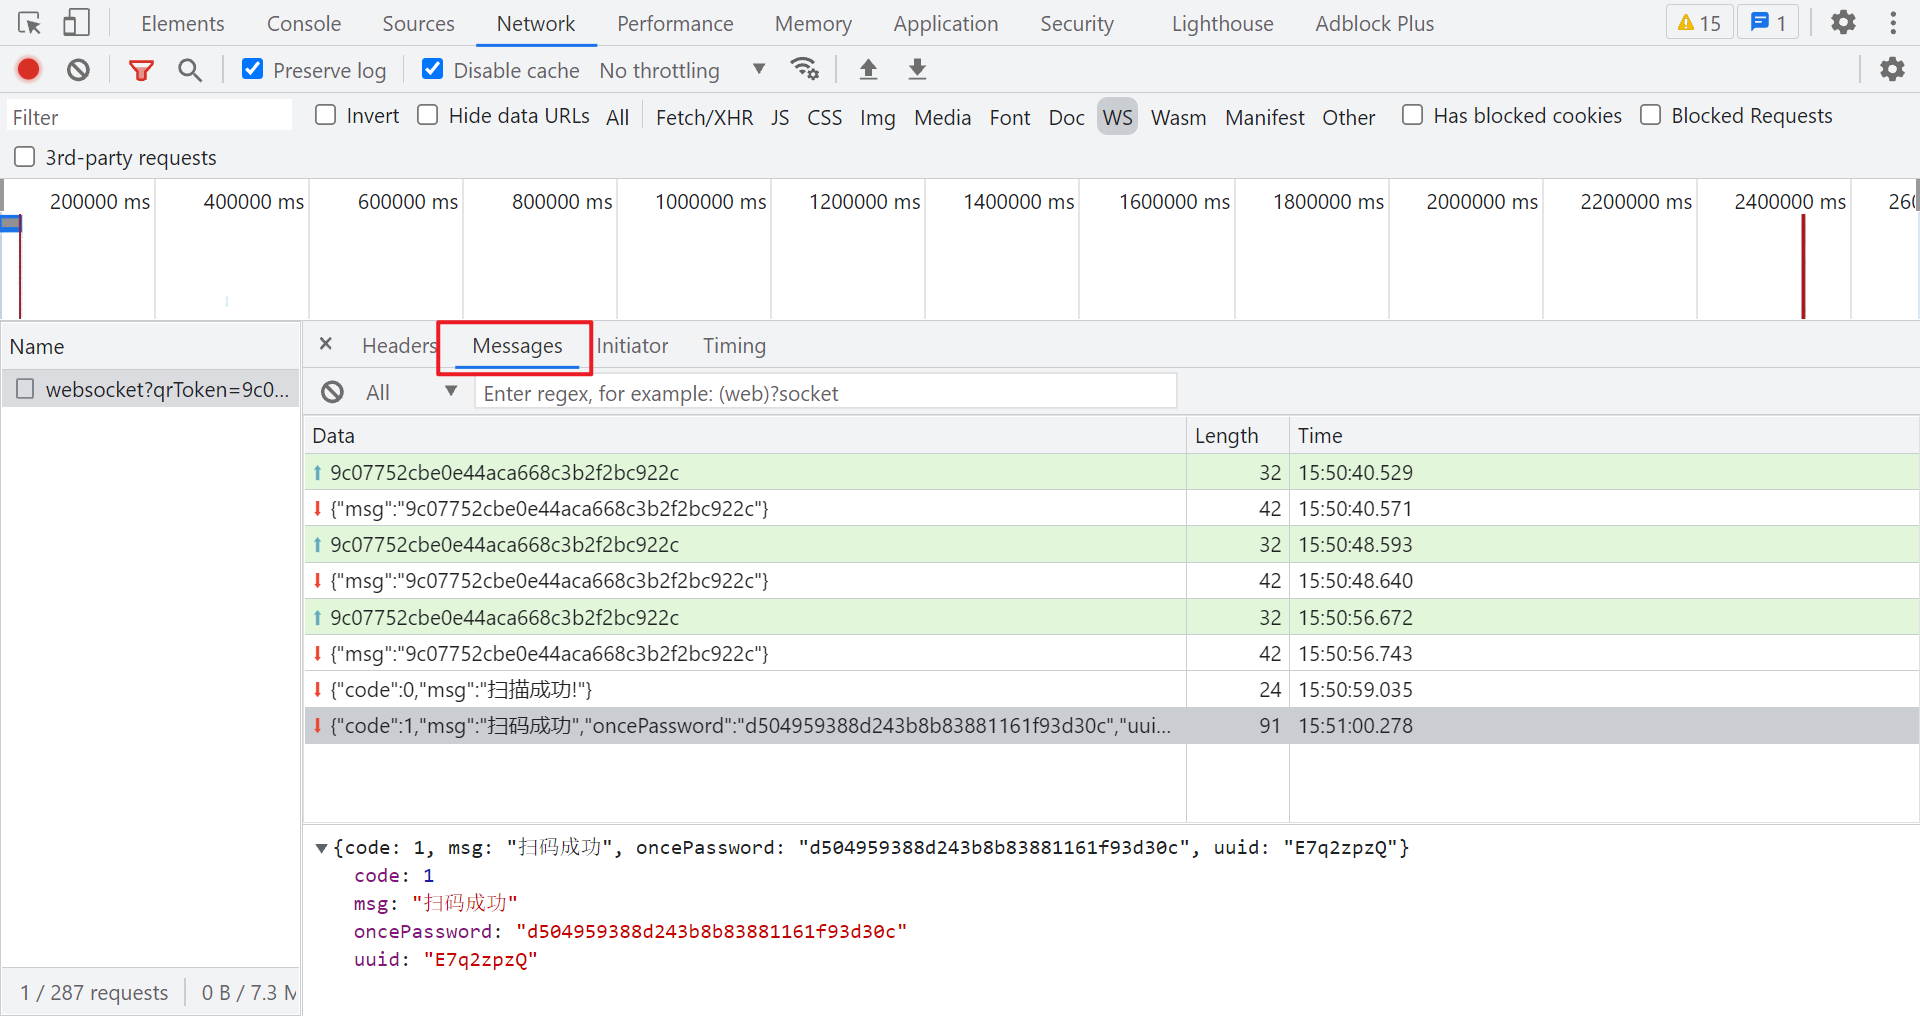Open the Lighthouse tab
This screenshot has height=1016, width=1920.
[1223, 23]
